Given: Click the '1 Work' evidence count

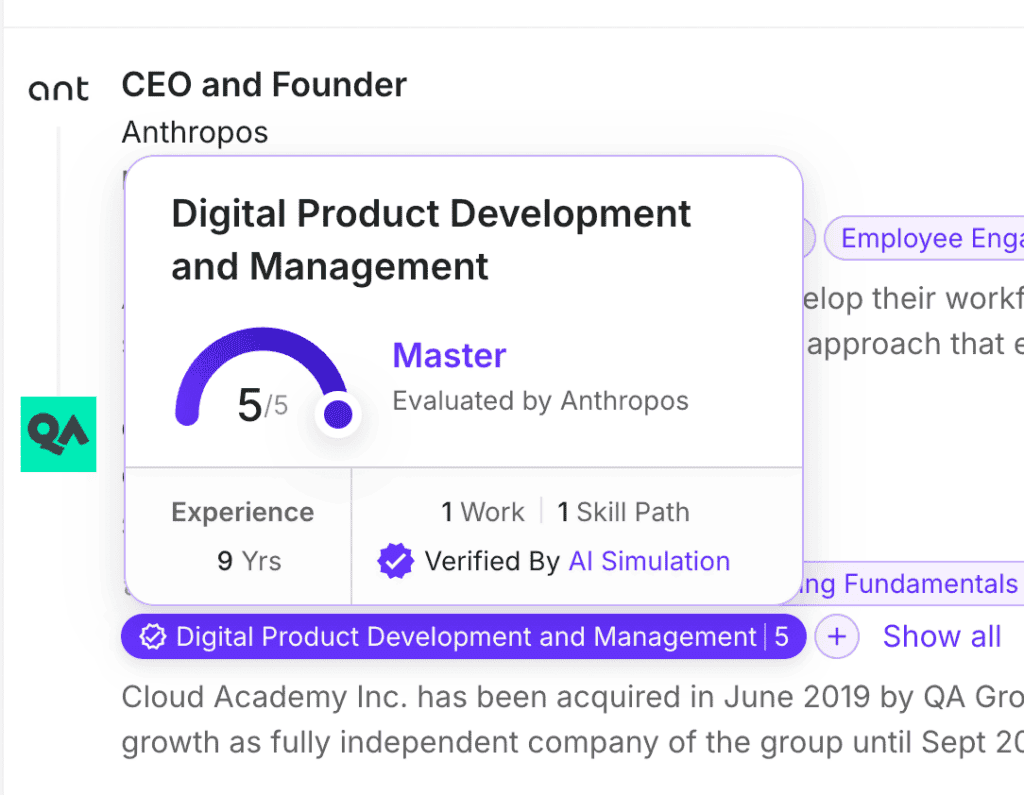Looking at the screenshot, I should (483, 512).
